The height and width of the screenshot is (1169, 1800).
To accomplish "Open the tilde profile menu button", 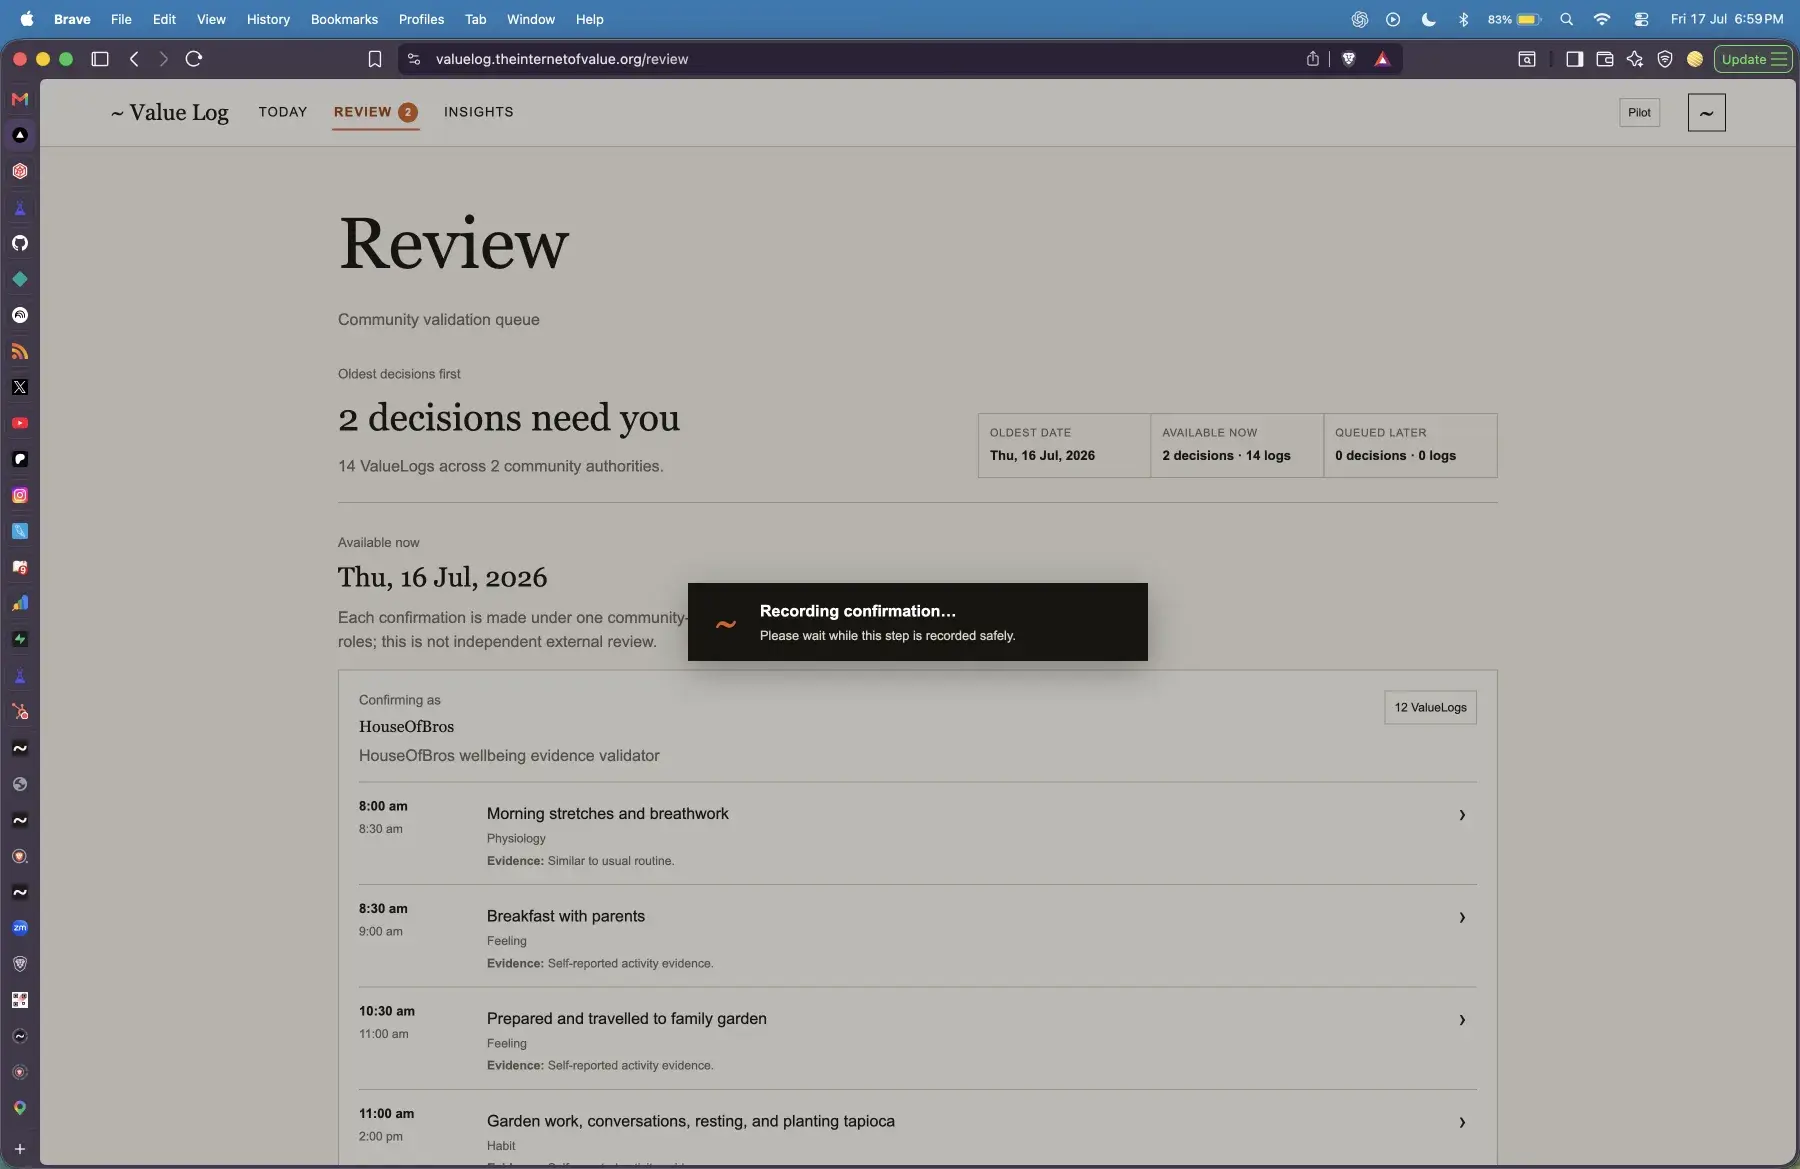I will 1706,113.
